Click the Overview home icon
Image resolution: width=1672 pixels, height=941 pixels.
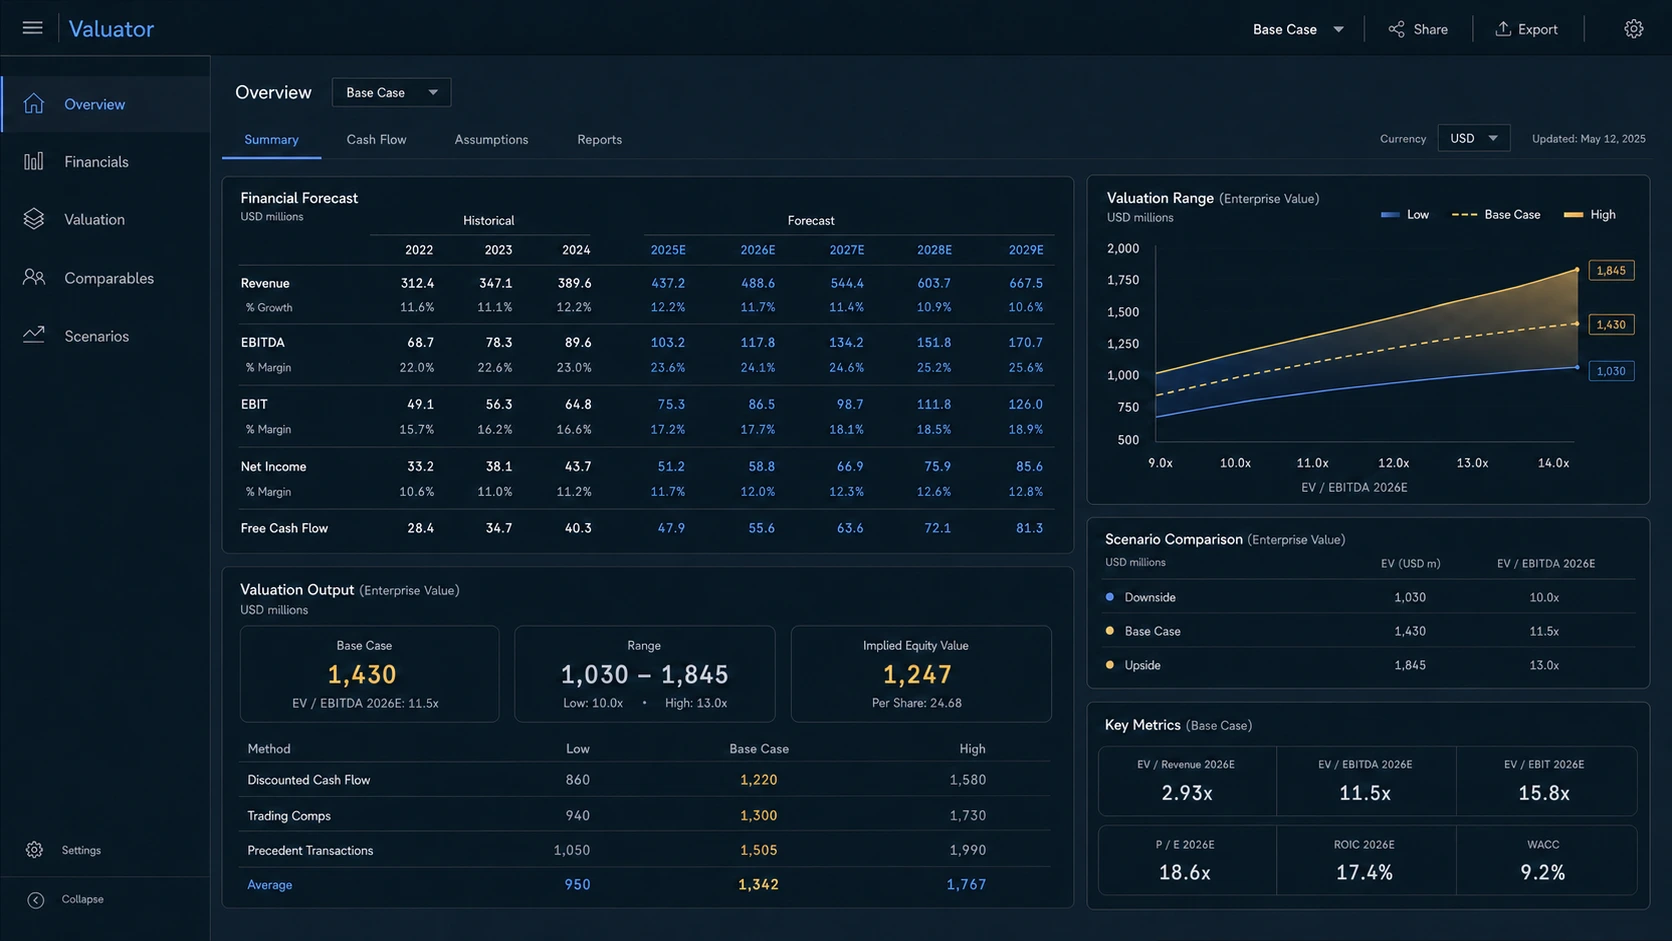34,104
